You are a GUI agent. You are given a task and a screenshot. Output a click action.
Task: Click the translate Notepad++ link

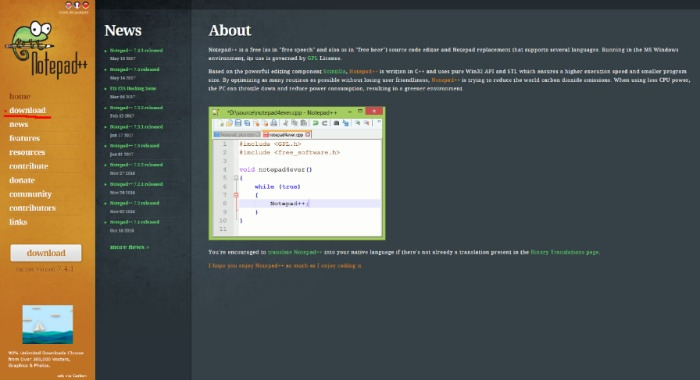(x=295, y=252)
